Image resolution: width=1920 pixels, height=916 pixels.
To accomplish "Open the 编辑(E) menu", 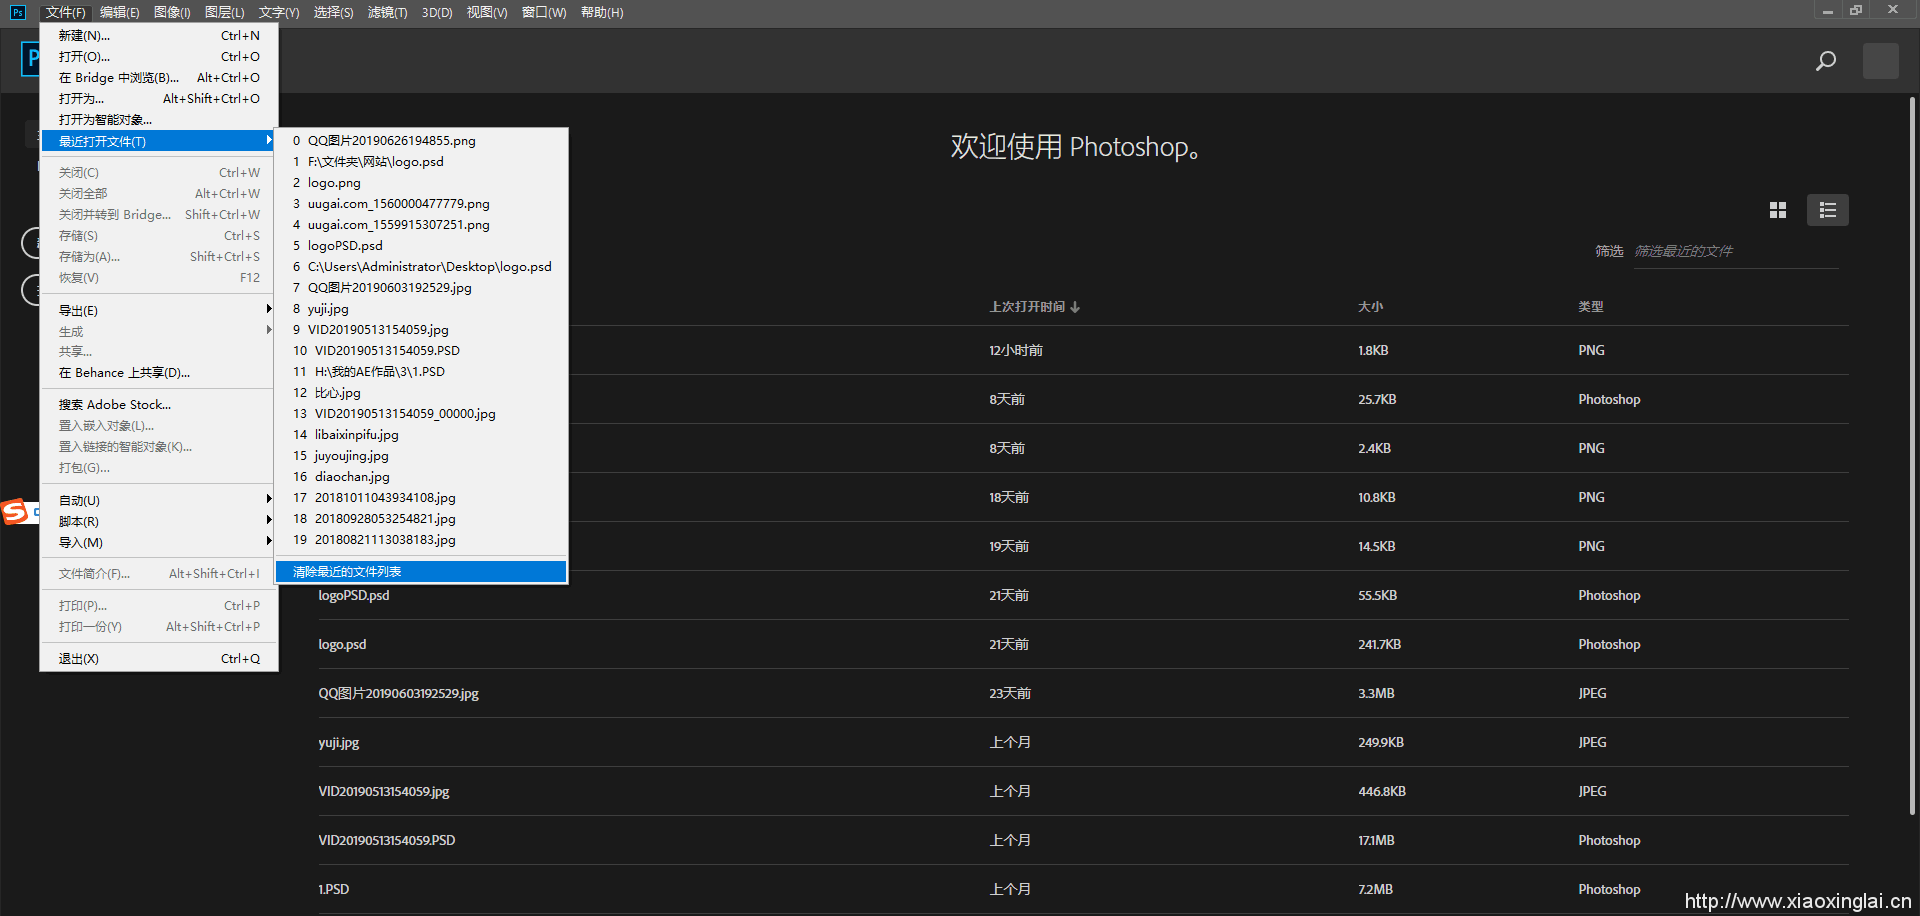I will point(120,12).
